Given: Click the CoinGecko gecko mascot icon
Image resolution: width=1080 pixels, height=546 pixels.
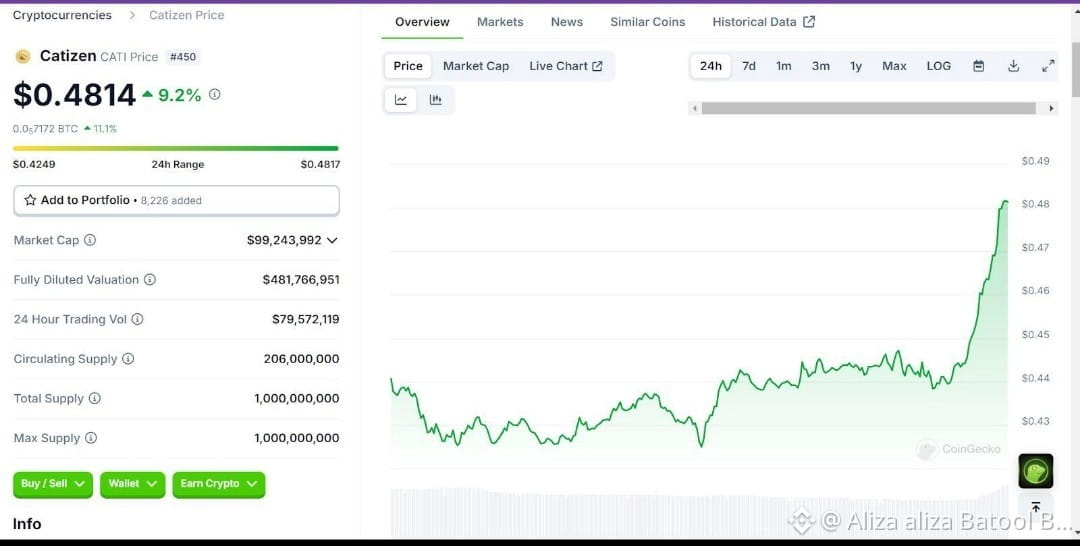Looking at the screenshot, I should point(1036,471).
